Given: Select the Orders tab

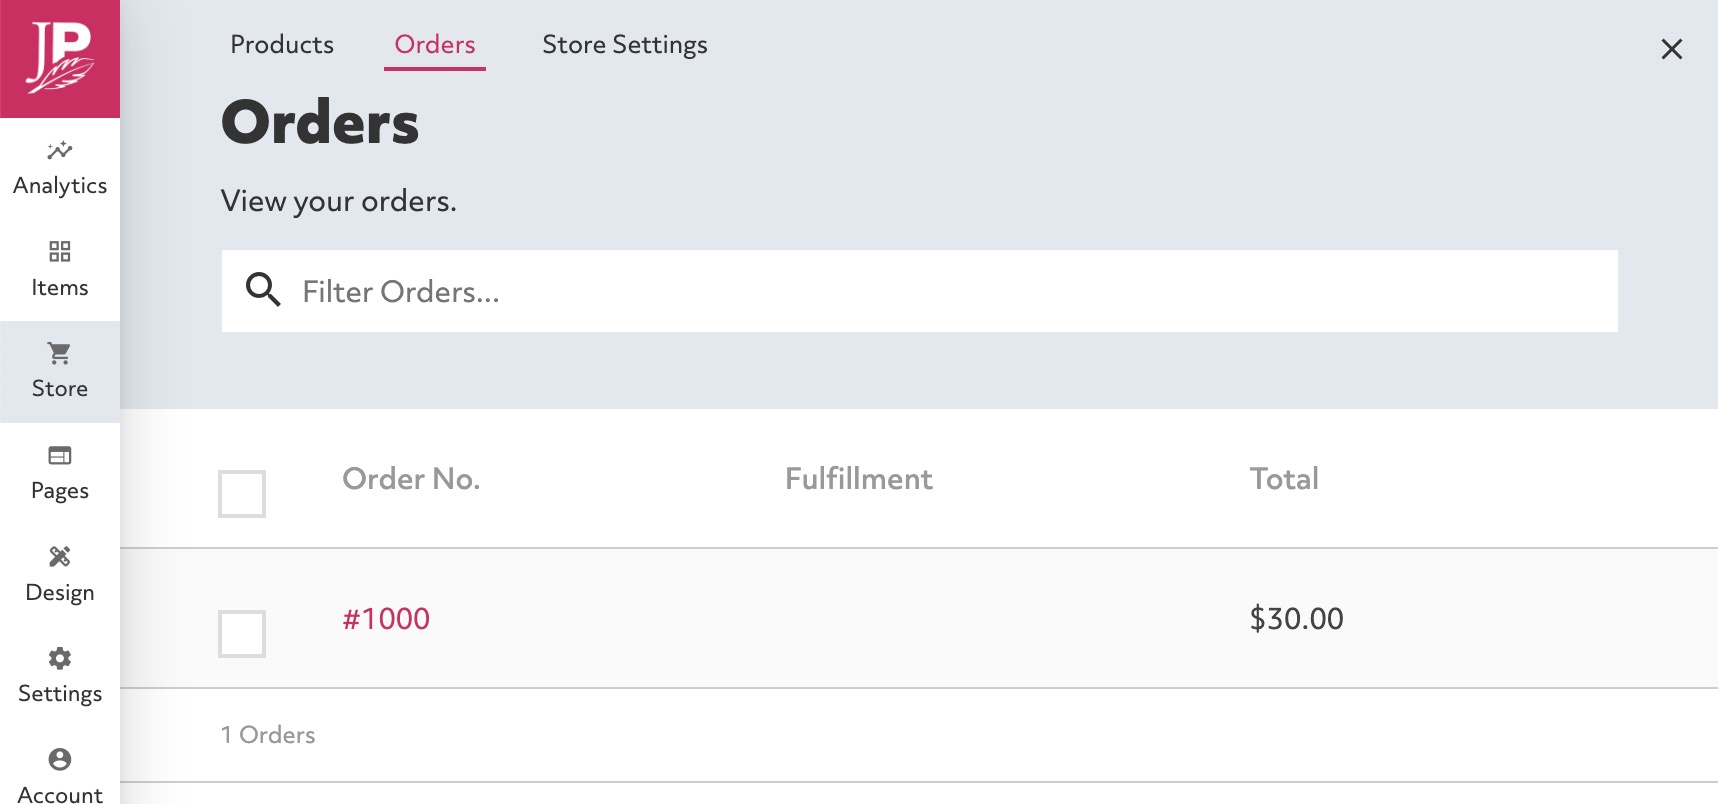Looking at the screenshot, I should (435, 45).
